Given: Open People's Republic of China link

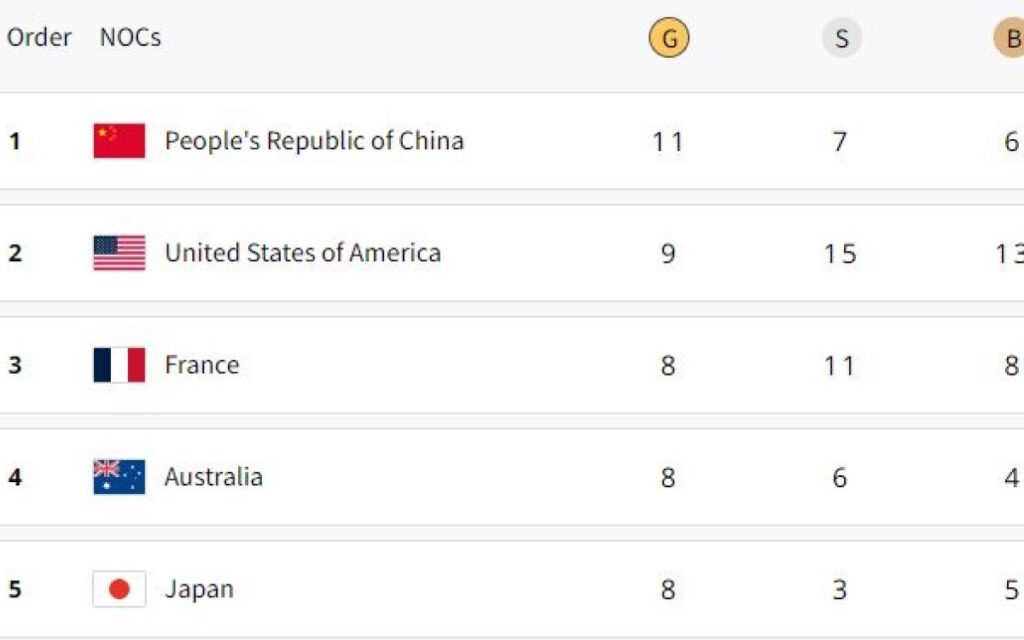Looking at the screenshot, I should point(314,141).
